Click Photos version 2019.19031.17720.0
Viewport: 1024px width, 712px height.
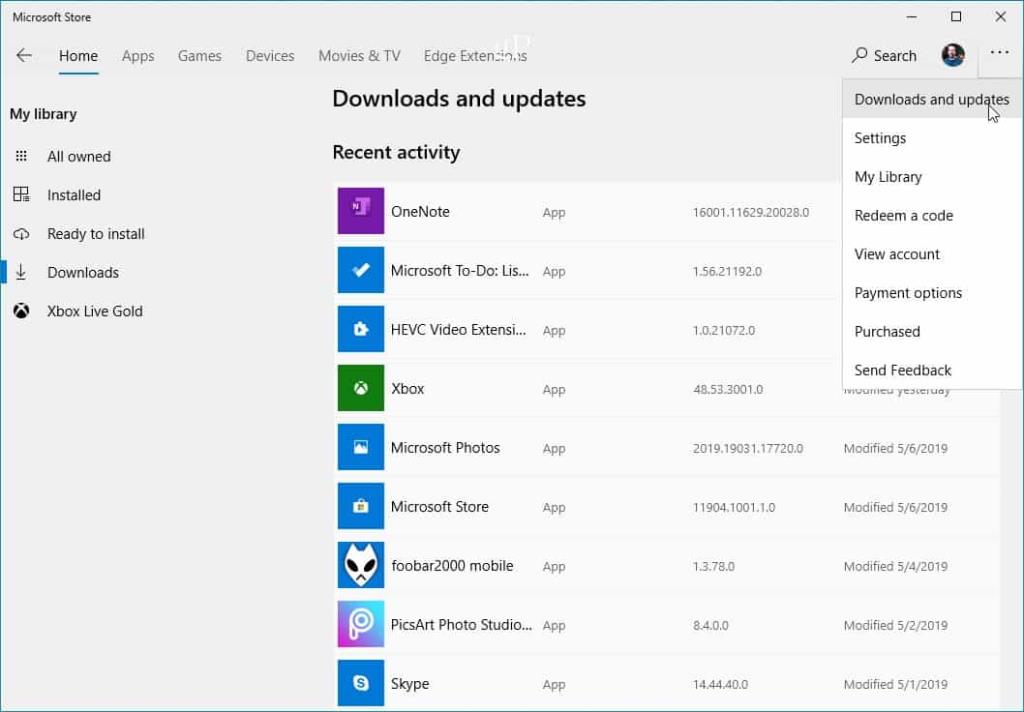[748, 448]
